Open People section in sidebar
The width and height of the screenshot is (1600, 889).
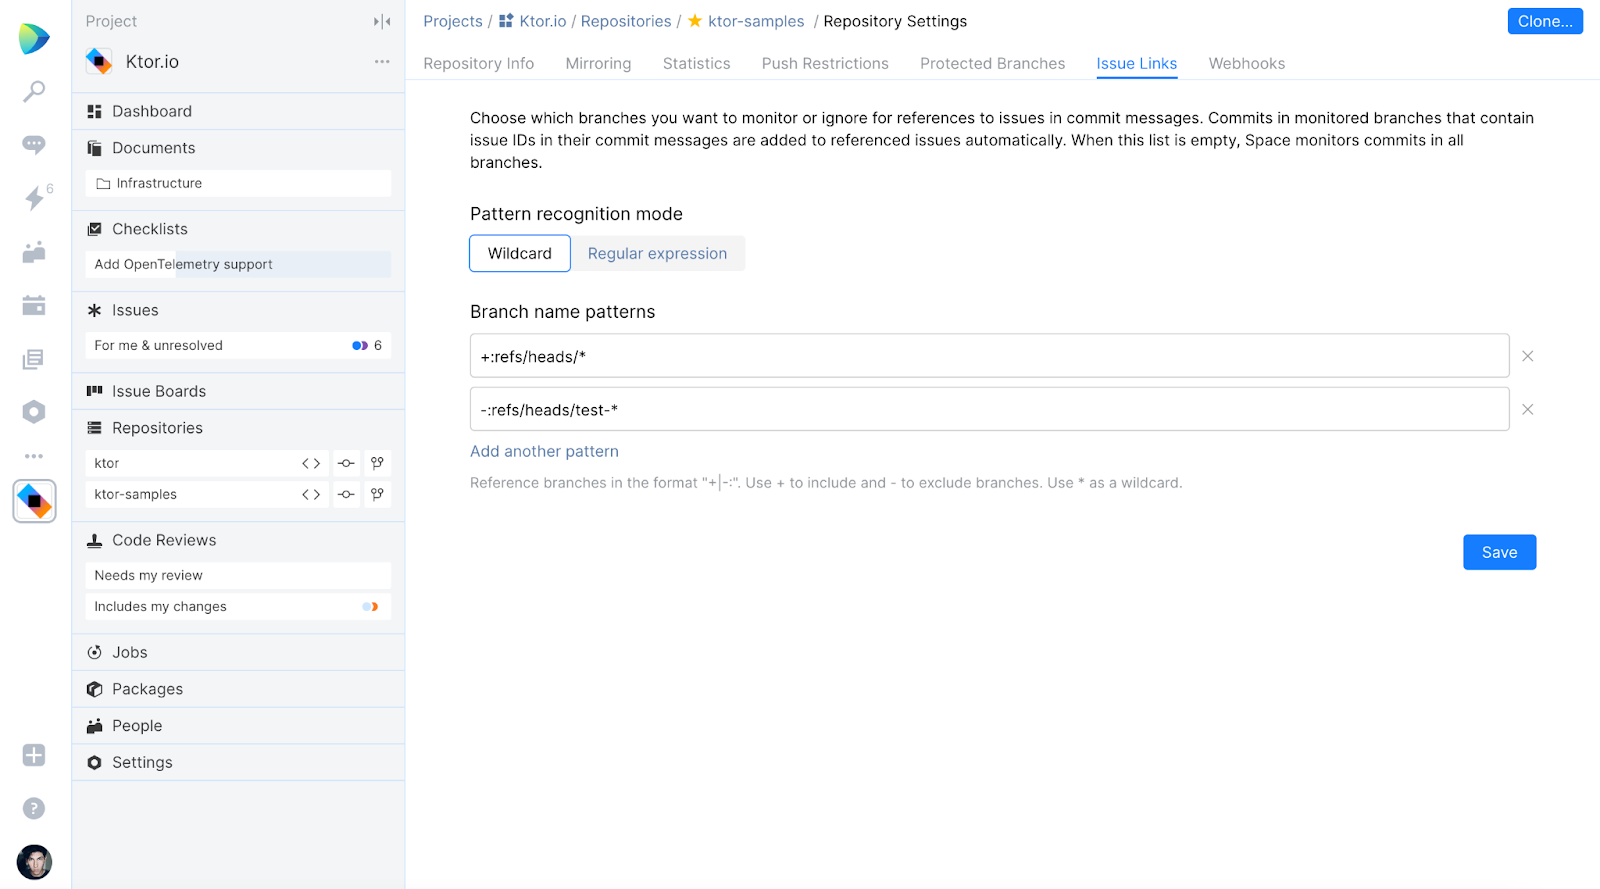click(x=238, y=726)
